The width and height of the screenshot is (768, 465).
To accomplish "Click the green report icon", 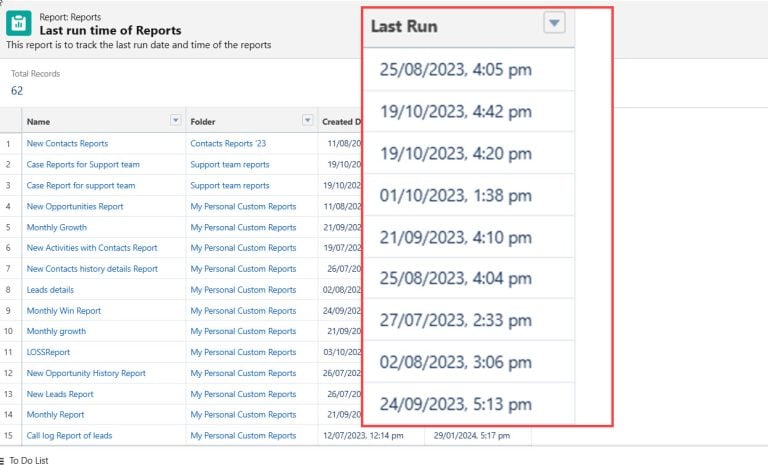I will [19, 23].
